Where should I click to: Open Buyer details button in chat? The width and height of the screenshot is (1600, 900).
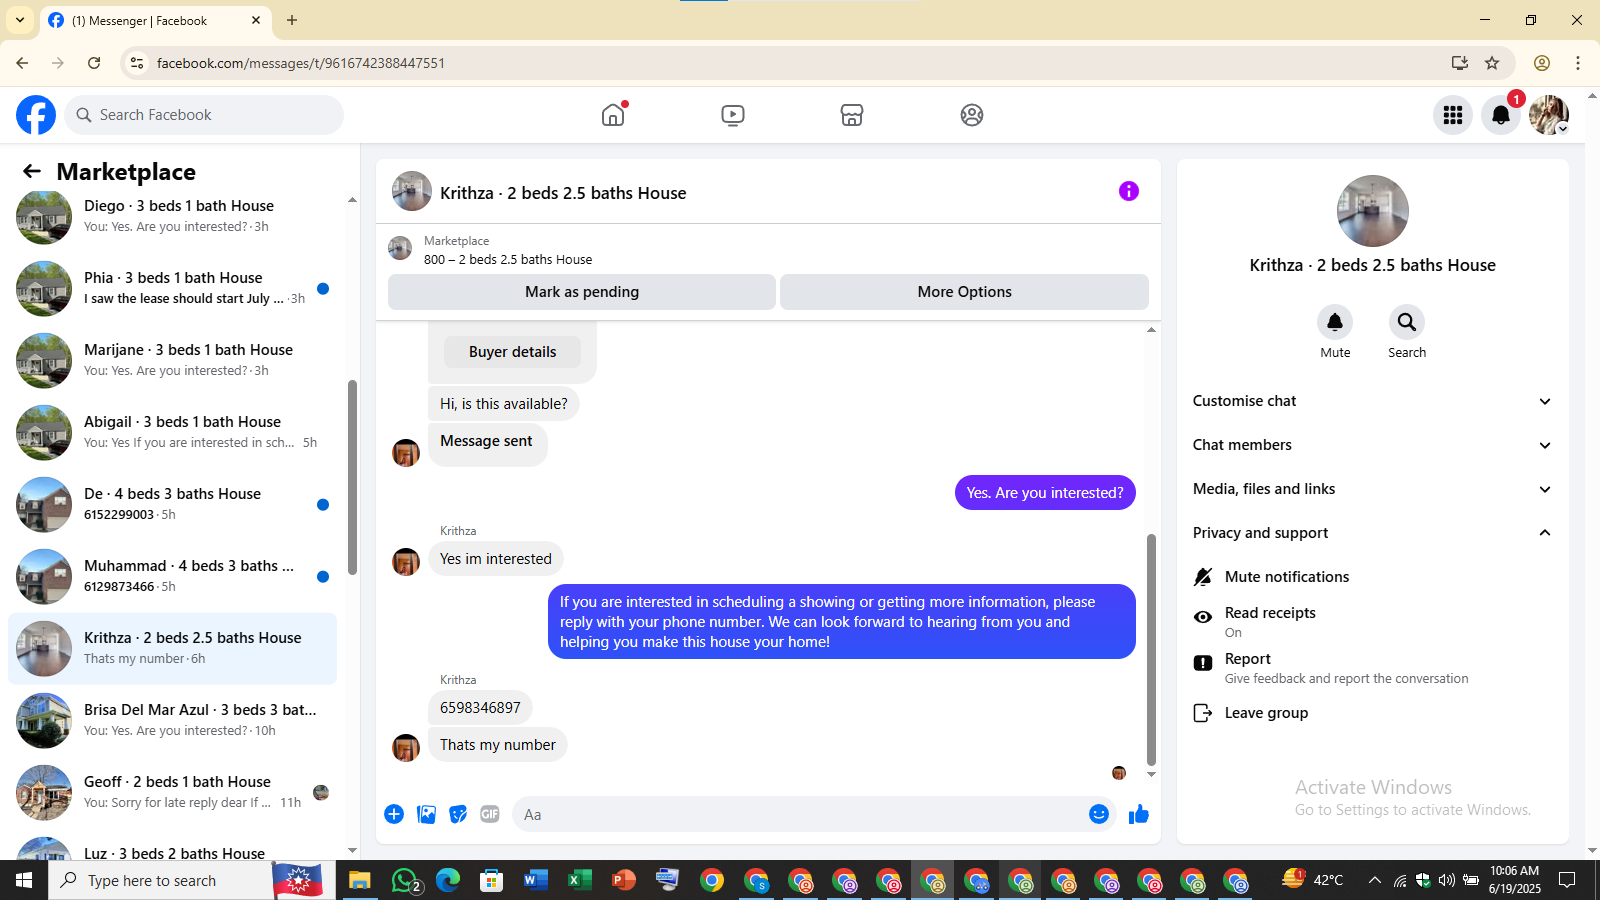(512, 352)
